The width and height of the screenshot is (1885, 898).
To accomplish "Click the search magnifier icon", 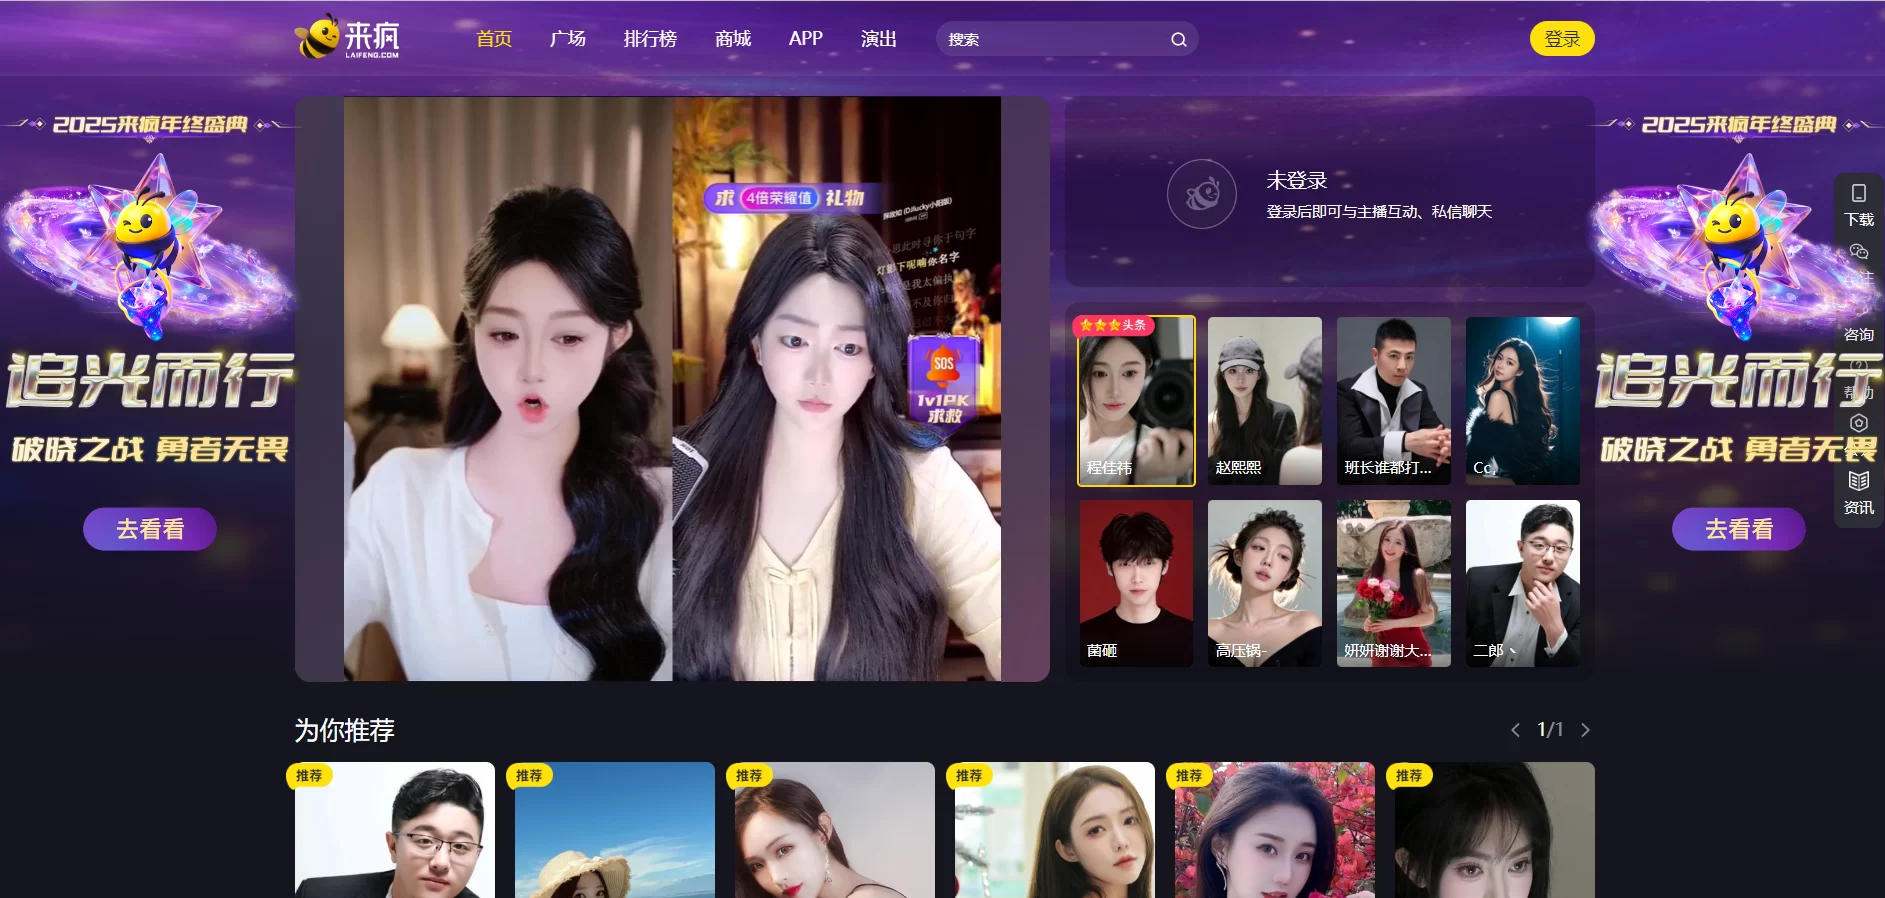I will (1178, 40).
